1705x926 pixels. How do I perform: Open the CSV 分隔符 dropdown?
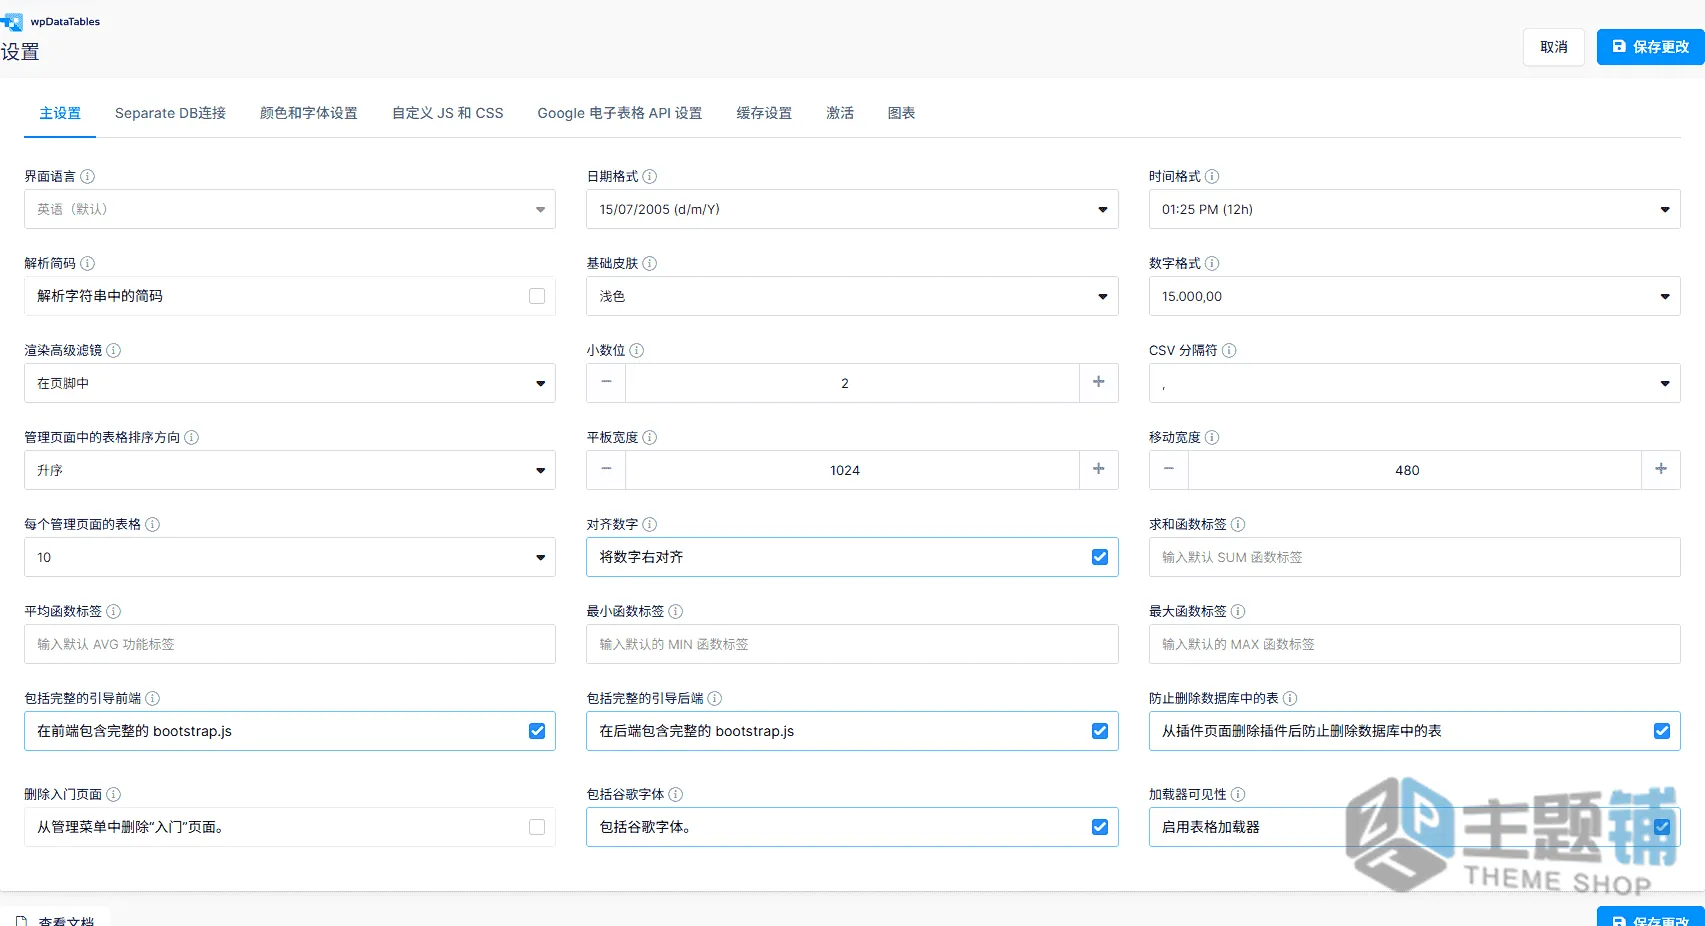(1415, 383)
